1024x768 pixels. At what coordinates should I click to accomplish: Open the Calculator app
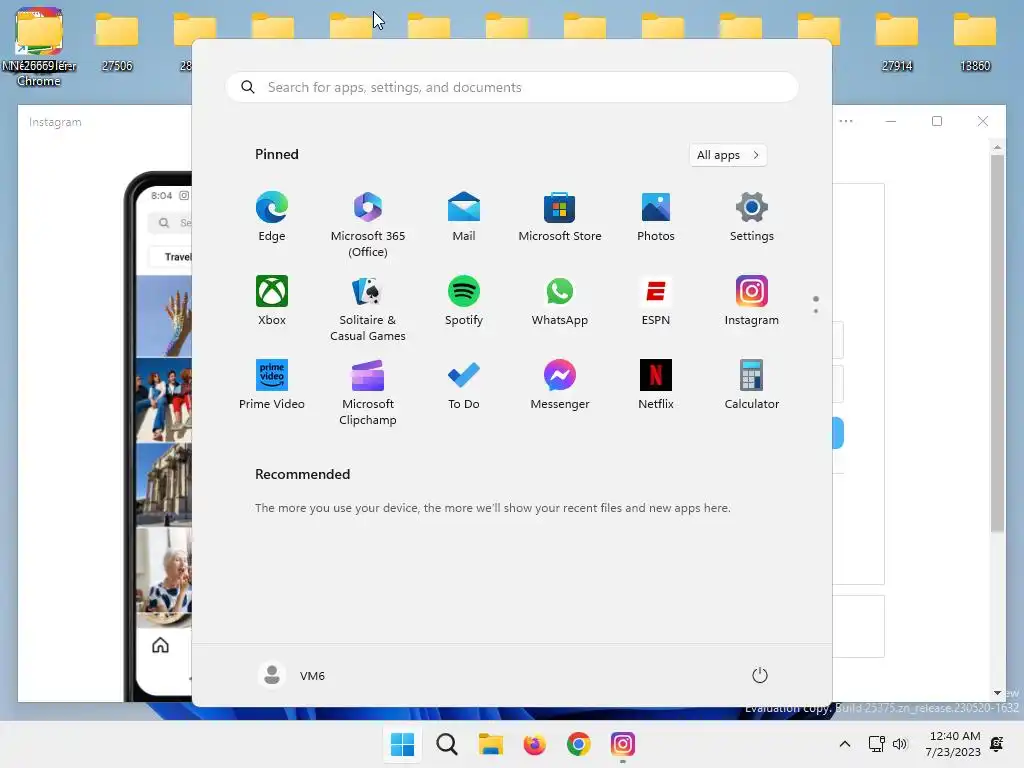752,385
